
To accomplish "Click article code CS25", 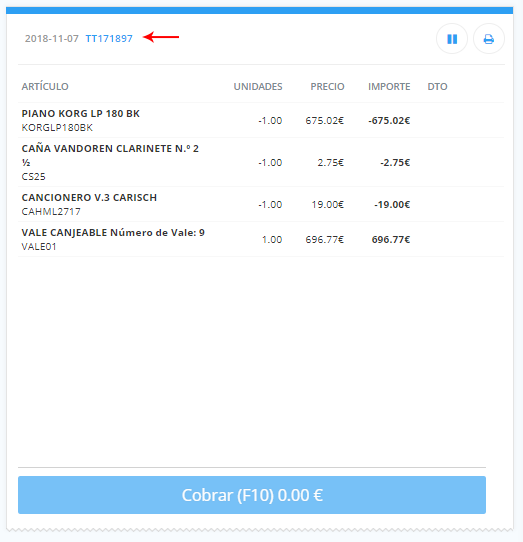I will pyautogui.click(x=33, y=177).
